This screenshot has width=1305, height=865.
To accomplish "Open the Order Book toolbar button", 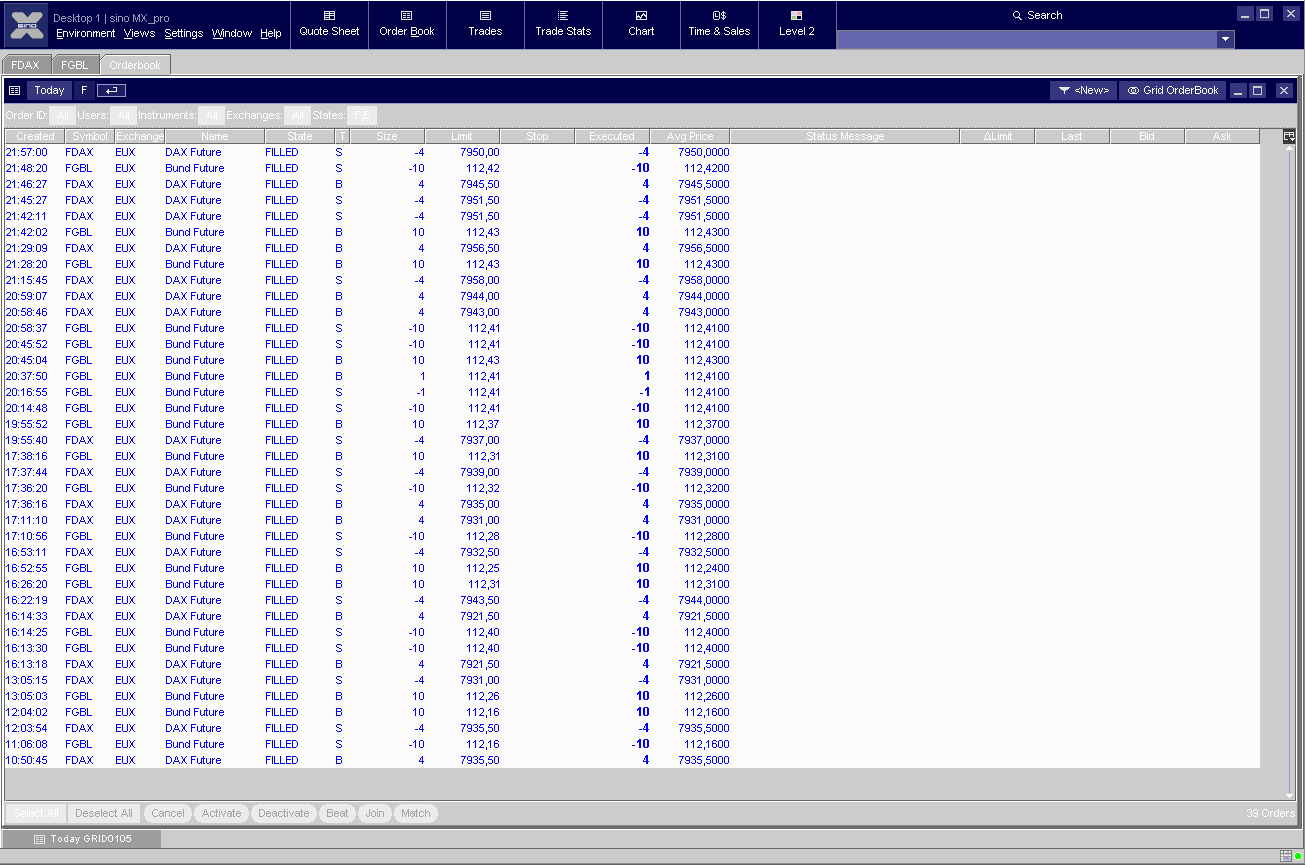I will (407, 23).
